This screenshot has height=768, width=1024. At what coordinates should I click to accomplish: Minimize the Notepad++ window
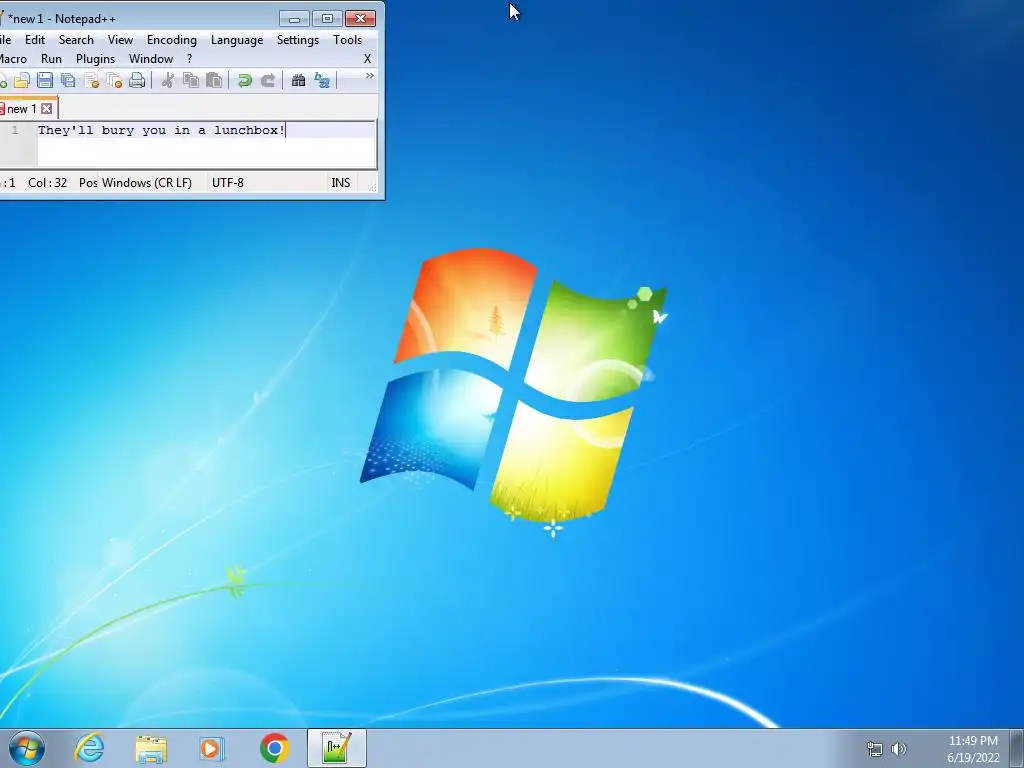[294, 18]
